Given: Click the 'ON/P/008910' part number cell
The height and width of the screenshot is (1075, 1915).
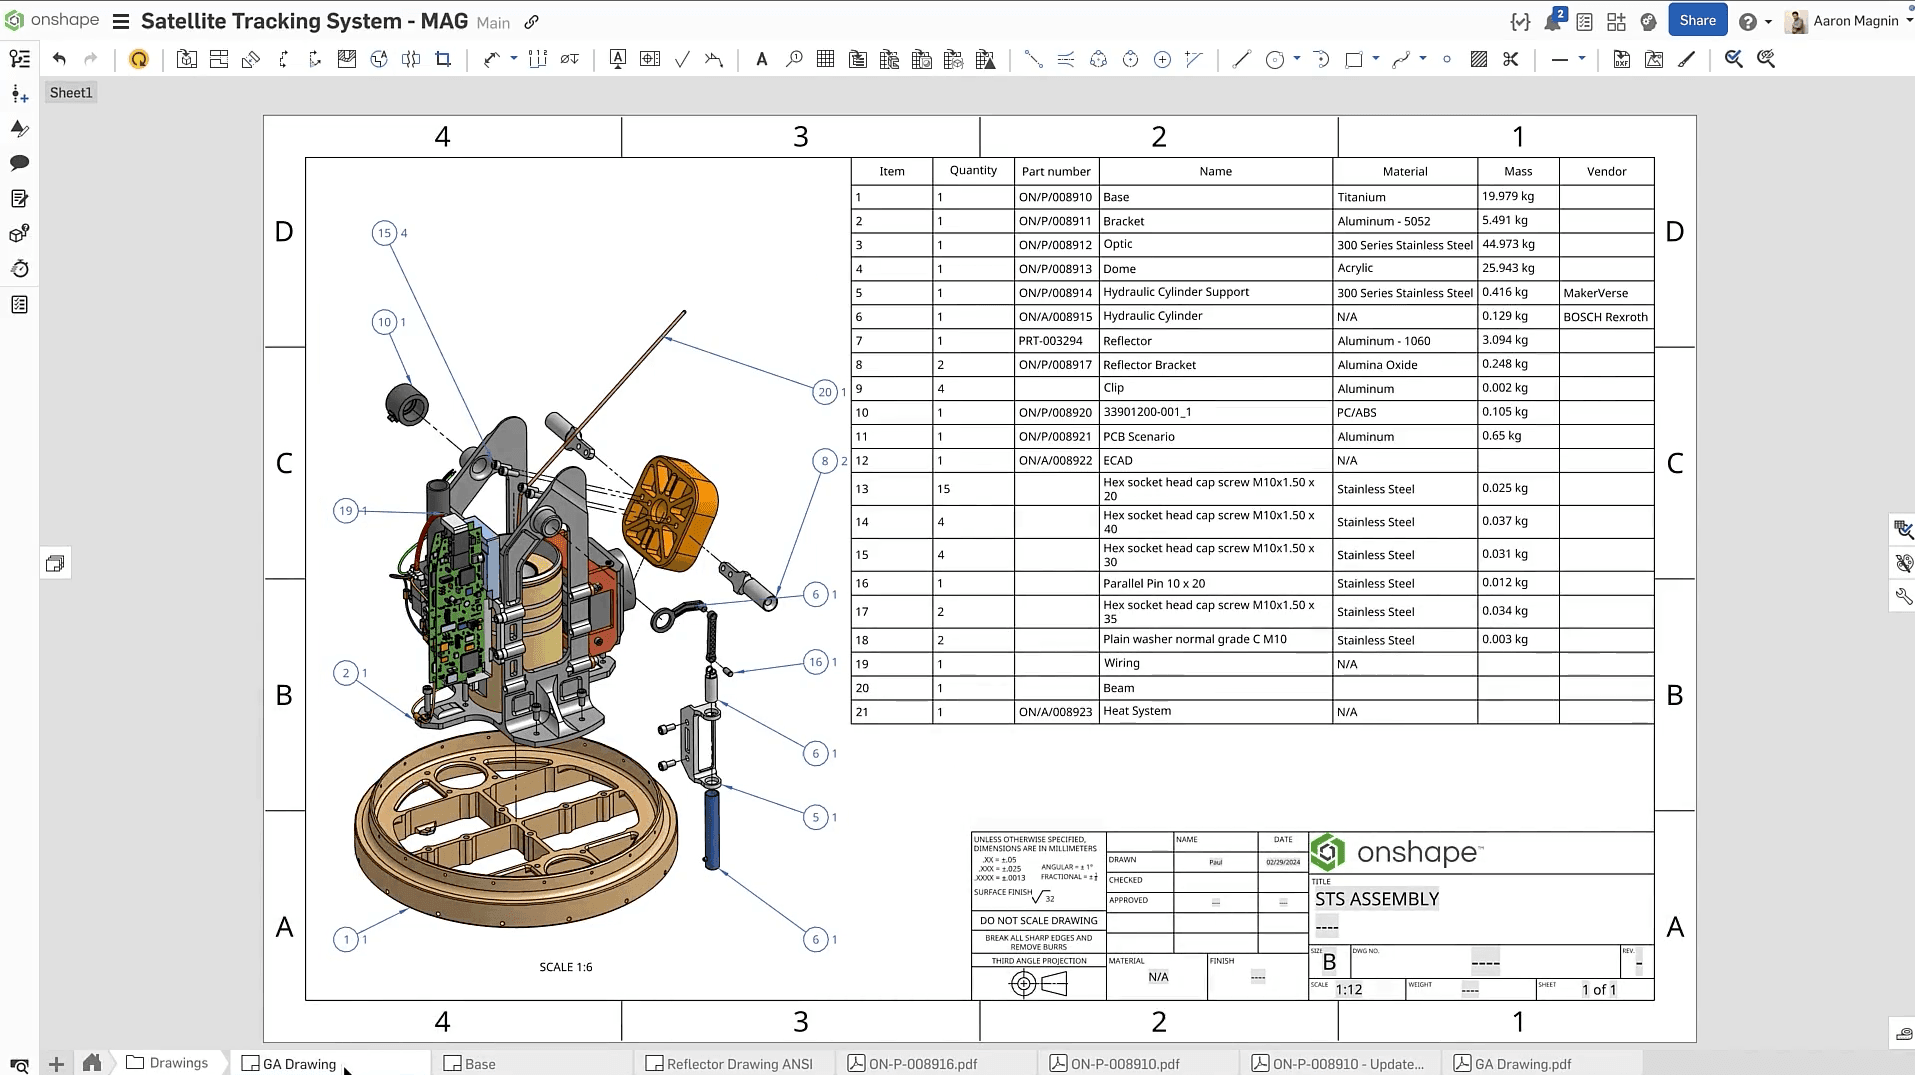Looking at the screenshot, I should pos(1055,197).
